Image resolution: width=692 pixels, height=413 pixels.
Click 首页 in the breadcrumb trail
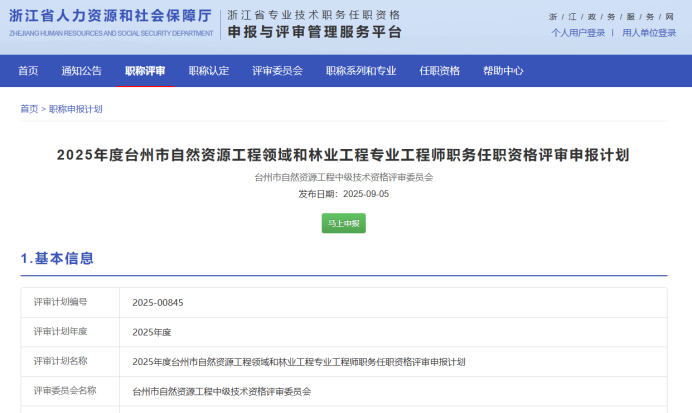[29, 109]
